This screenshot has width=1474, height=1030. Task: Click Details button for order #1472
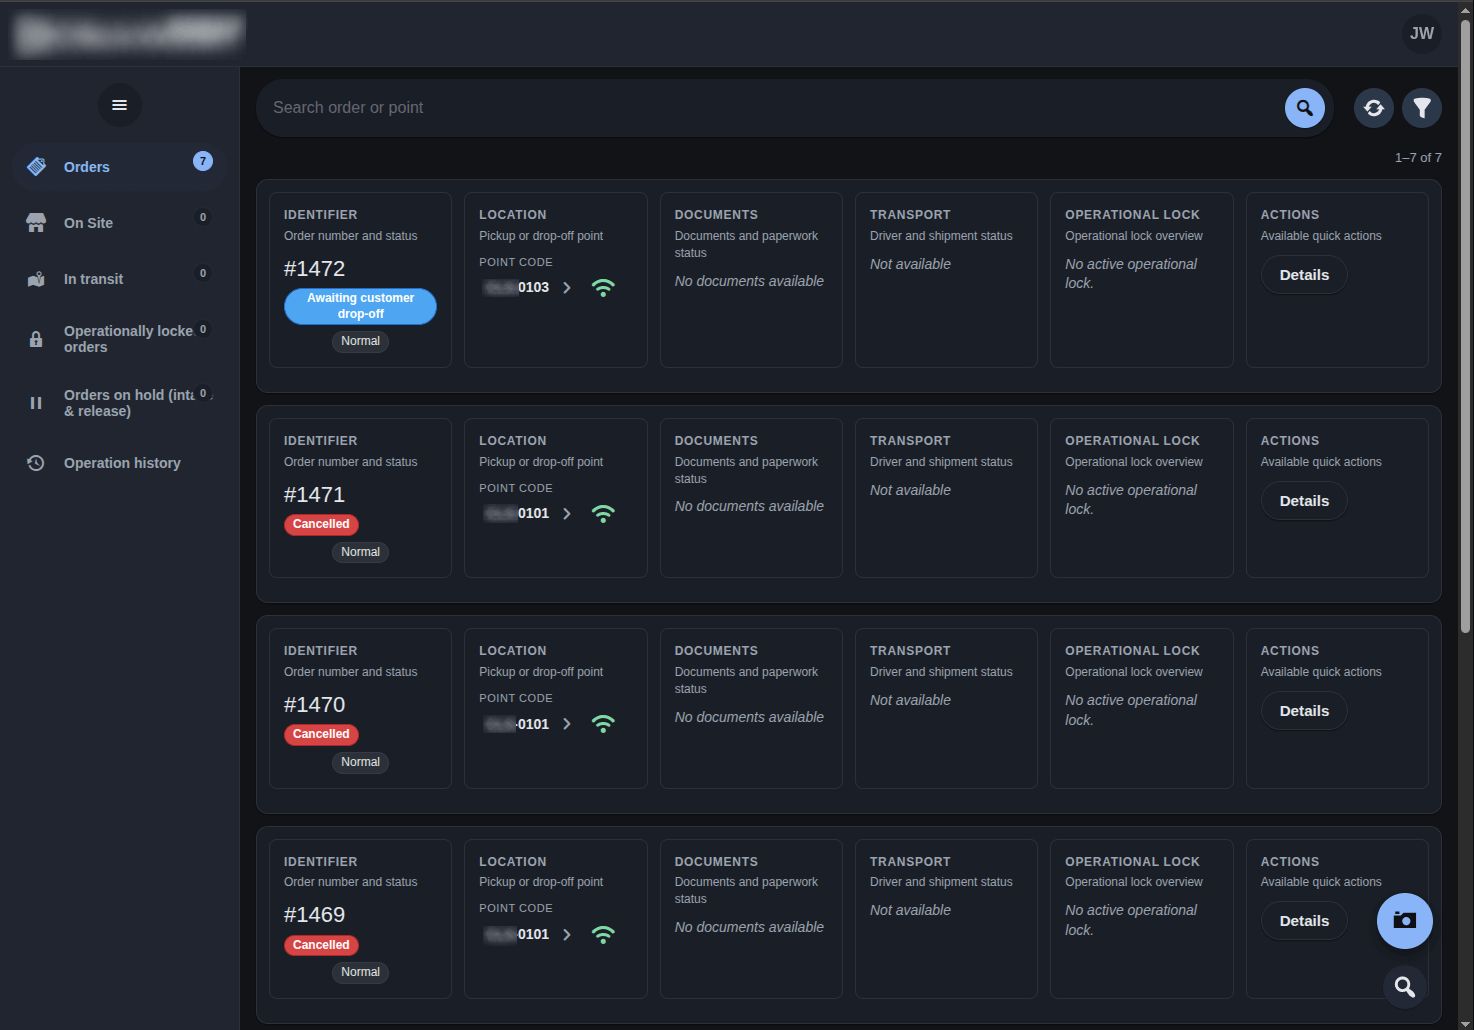(1304, 275)
